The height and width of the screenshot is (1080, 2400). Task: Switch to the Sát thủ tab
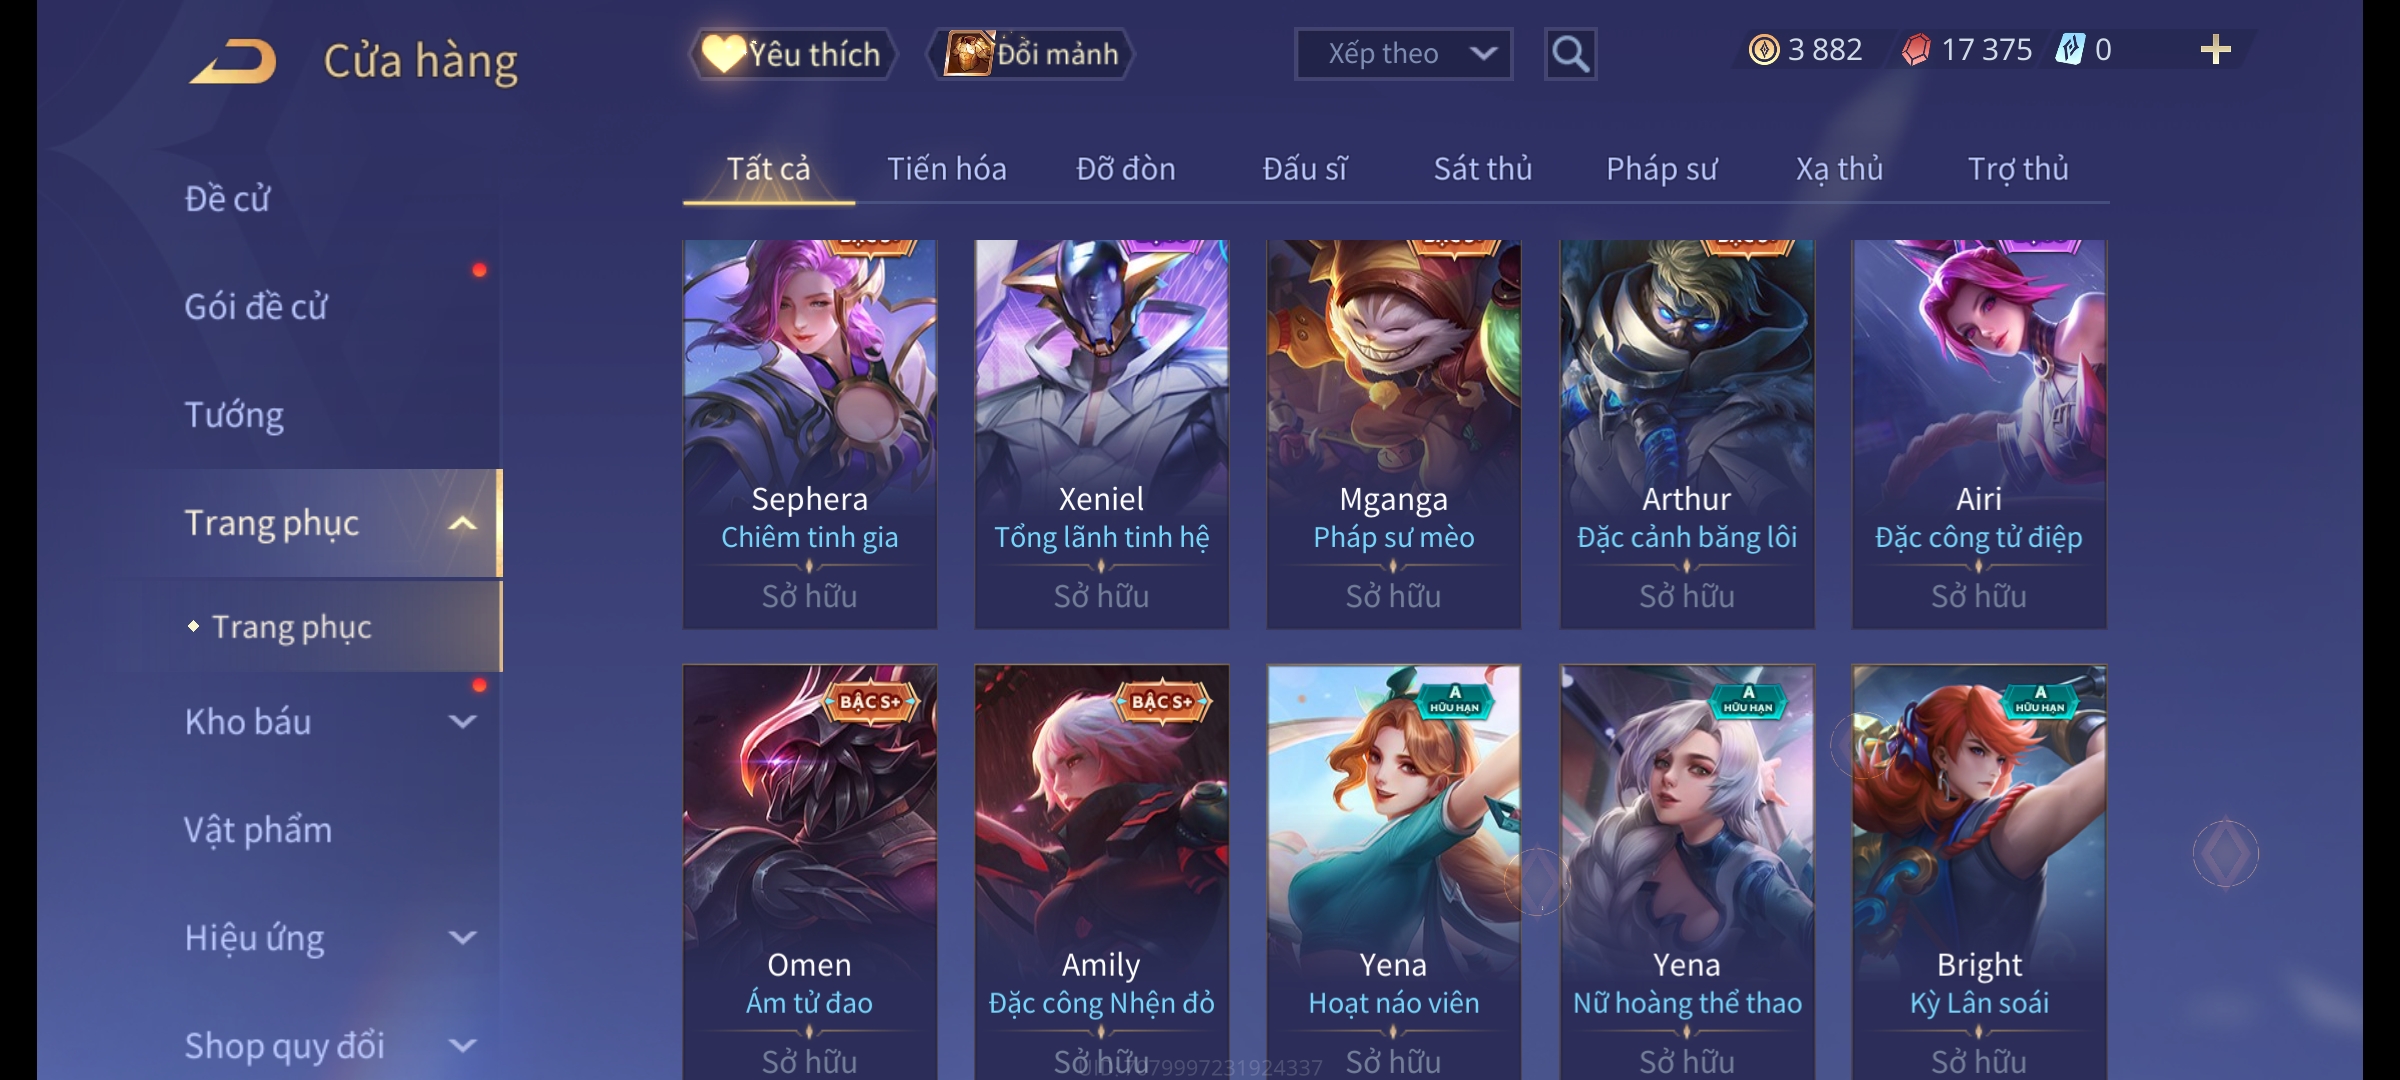[1482, 169]
